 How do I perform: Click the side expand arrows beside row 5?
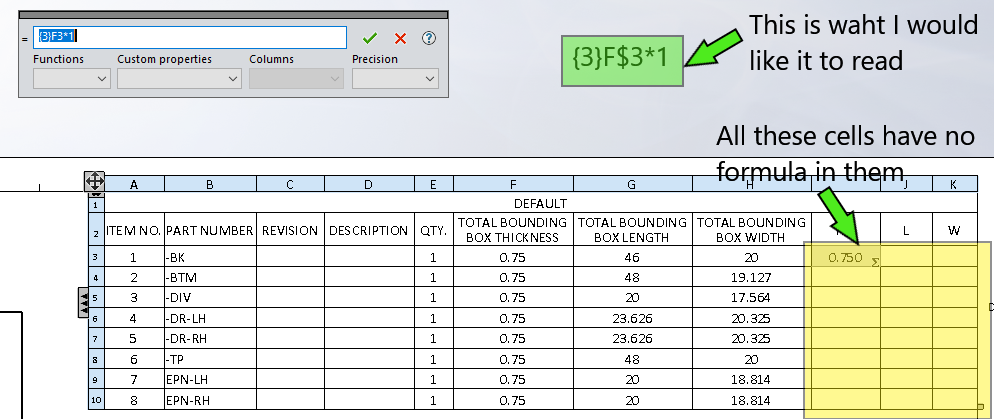pyautogui.click(x=83, y=299)
